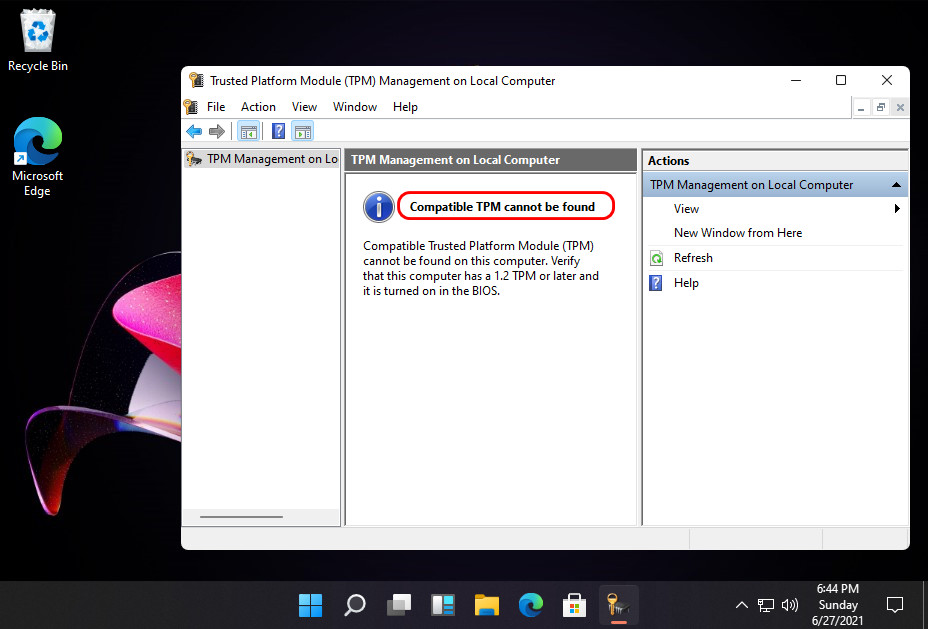This screenshot has width=928, height=629.
Task: Open the Window menu
Action: (x=354, y=107)
